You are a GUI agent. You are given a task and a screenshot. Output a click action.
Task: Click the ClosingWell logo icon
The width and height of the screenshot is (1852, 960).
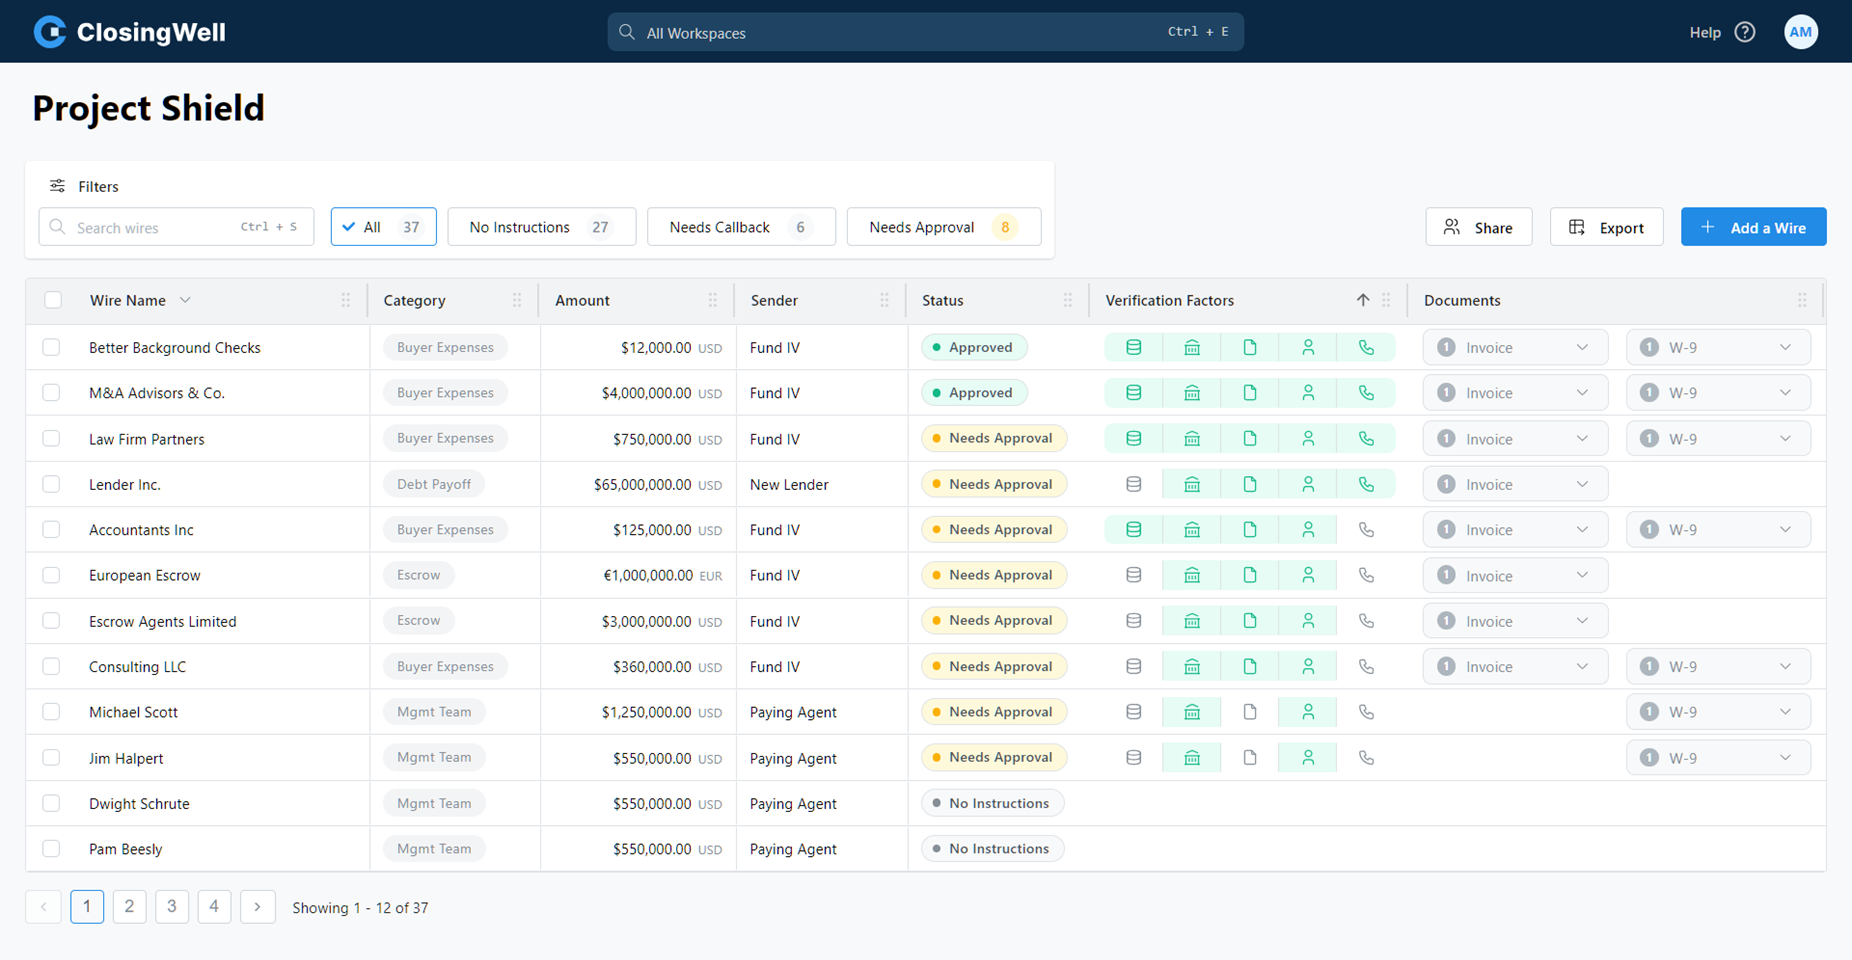(x=48, y=31)
